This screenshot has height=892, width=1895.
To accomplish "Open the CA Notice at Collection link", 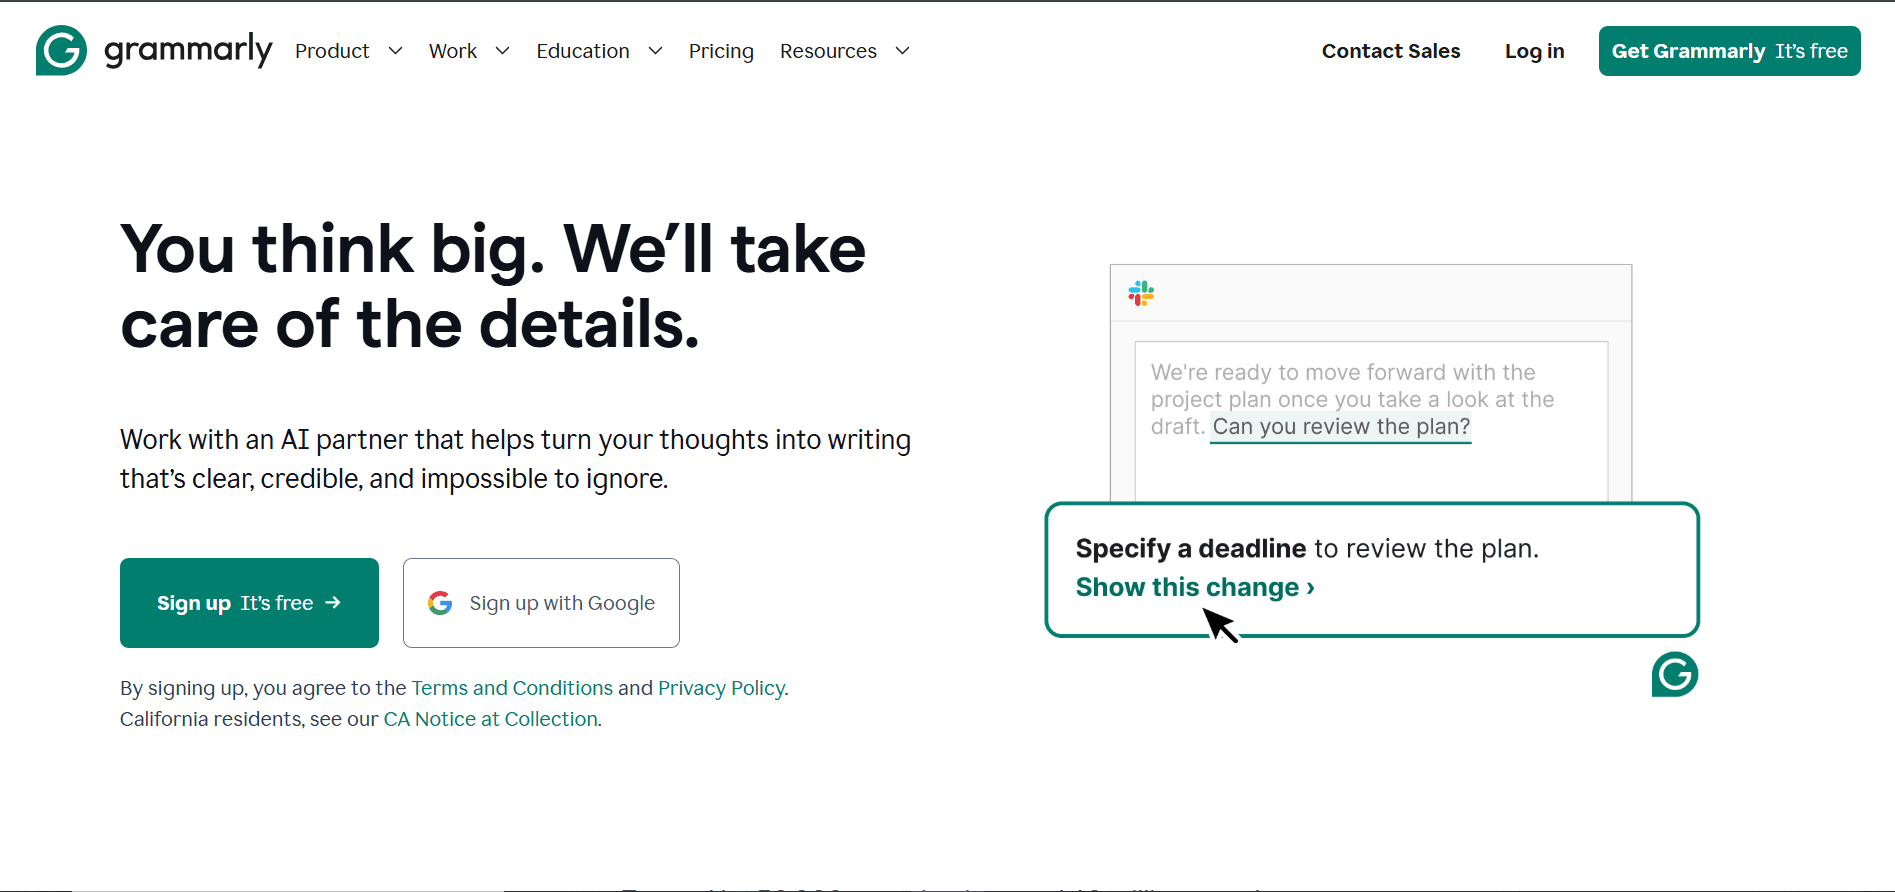I will coord(490,719).
